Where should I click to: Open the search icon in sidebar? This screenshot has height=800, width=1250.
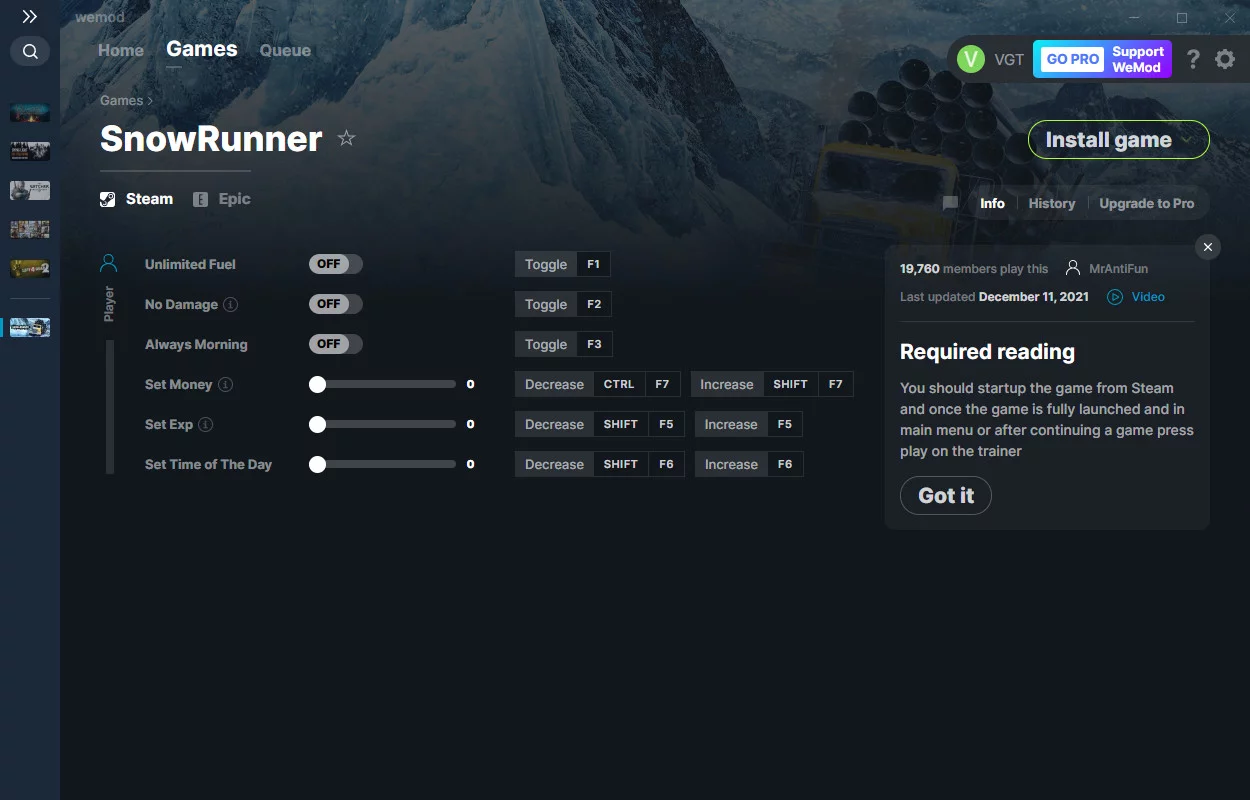pyautogui.click(x=30, y=51)
